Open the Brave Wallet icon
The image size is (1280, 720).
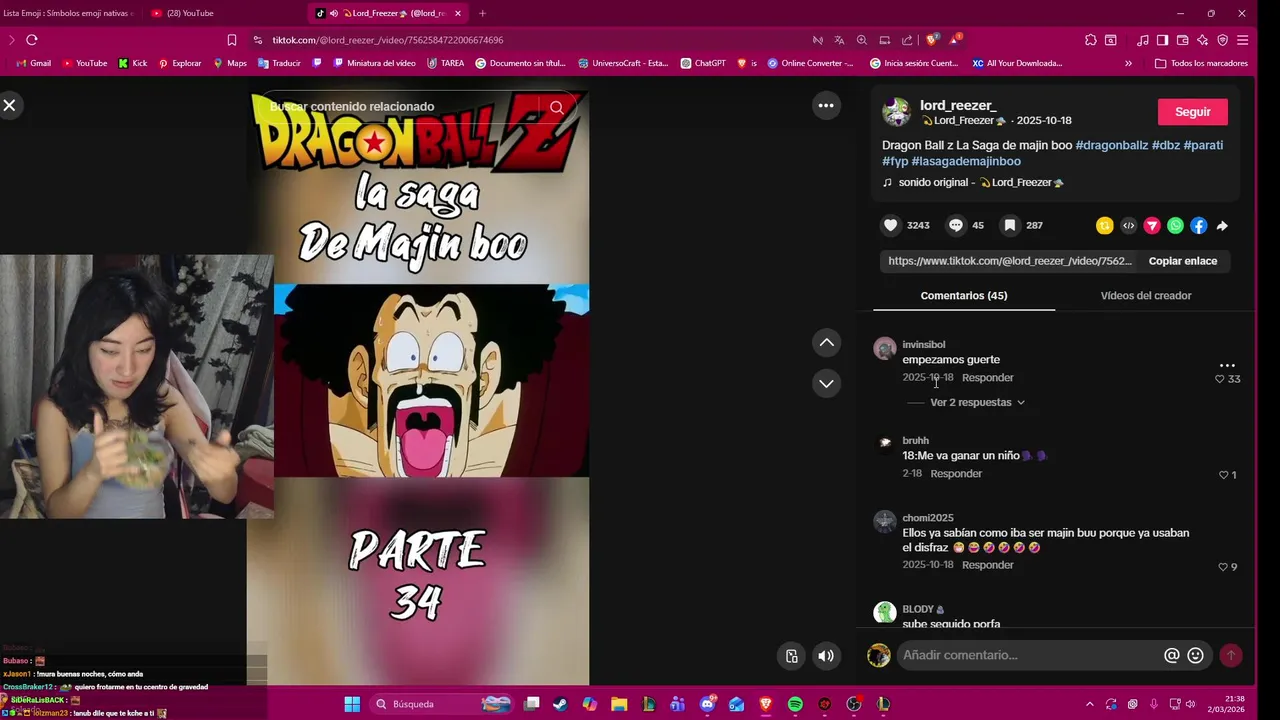pyautogui.click(x=1182, y=40)
